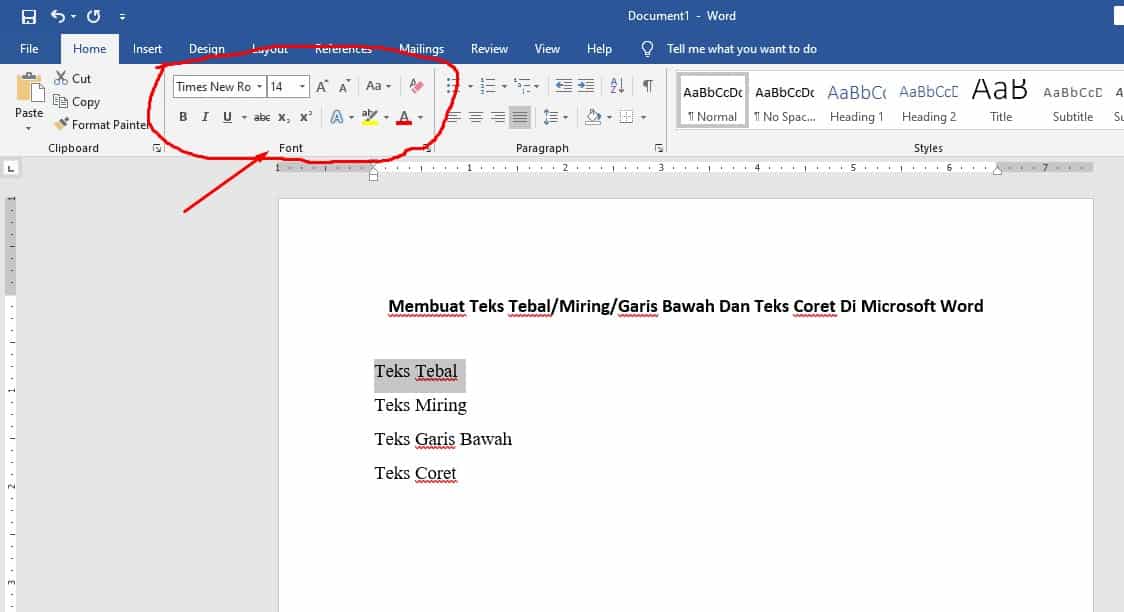Activate Format Painter
The image size is (1124, 612).
click(101, 125)
